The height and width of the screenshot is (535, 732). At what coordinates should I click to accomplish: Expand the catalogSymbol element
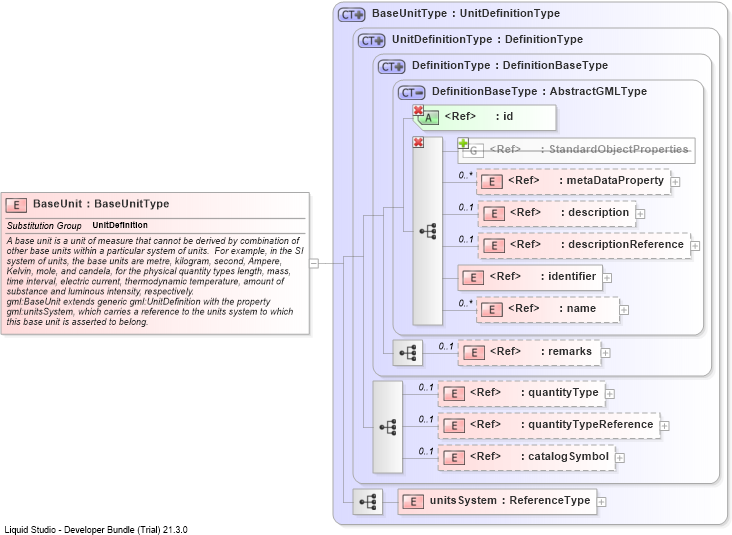[619, 458]
